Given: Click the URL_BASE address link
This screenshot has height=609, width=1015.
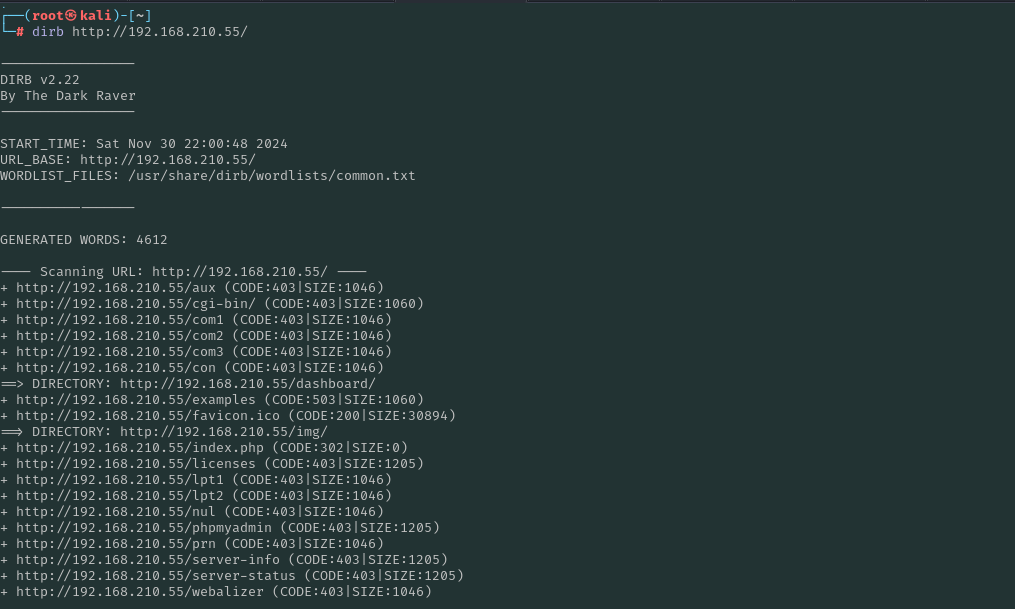Looking at the screenshot, I should pos(168,160).
